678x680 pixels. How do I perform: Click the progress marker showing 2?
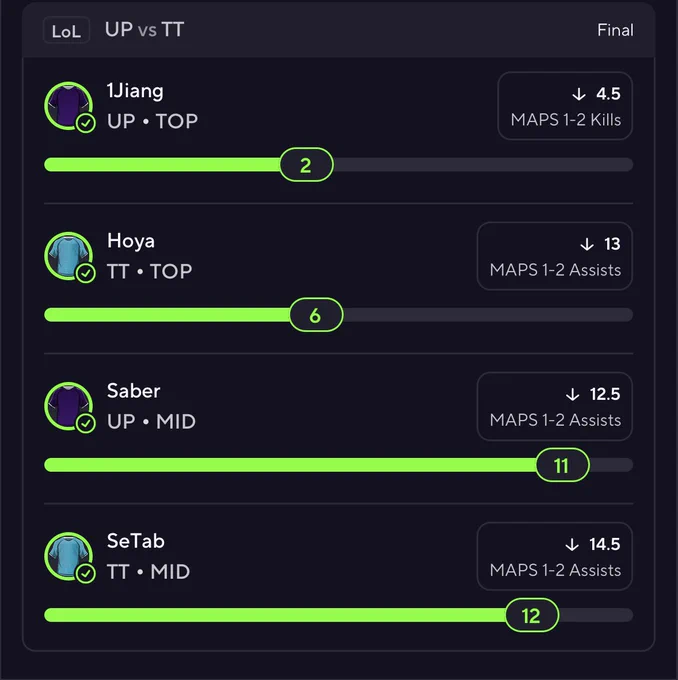(307, 165)
